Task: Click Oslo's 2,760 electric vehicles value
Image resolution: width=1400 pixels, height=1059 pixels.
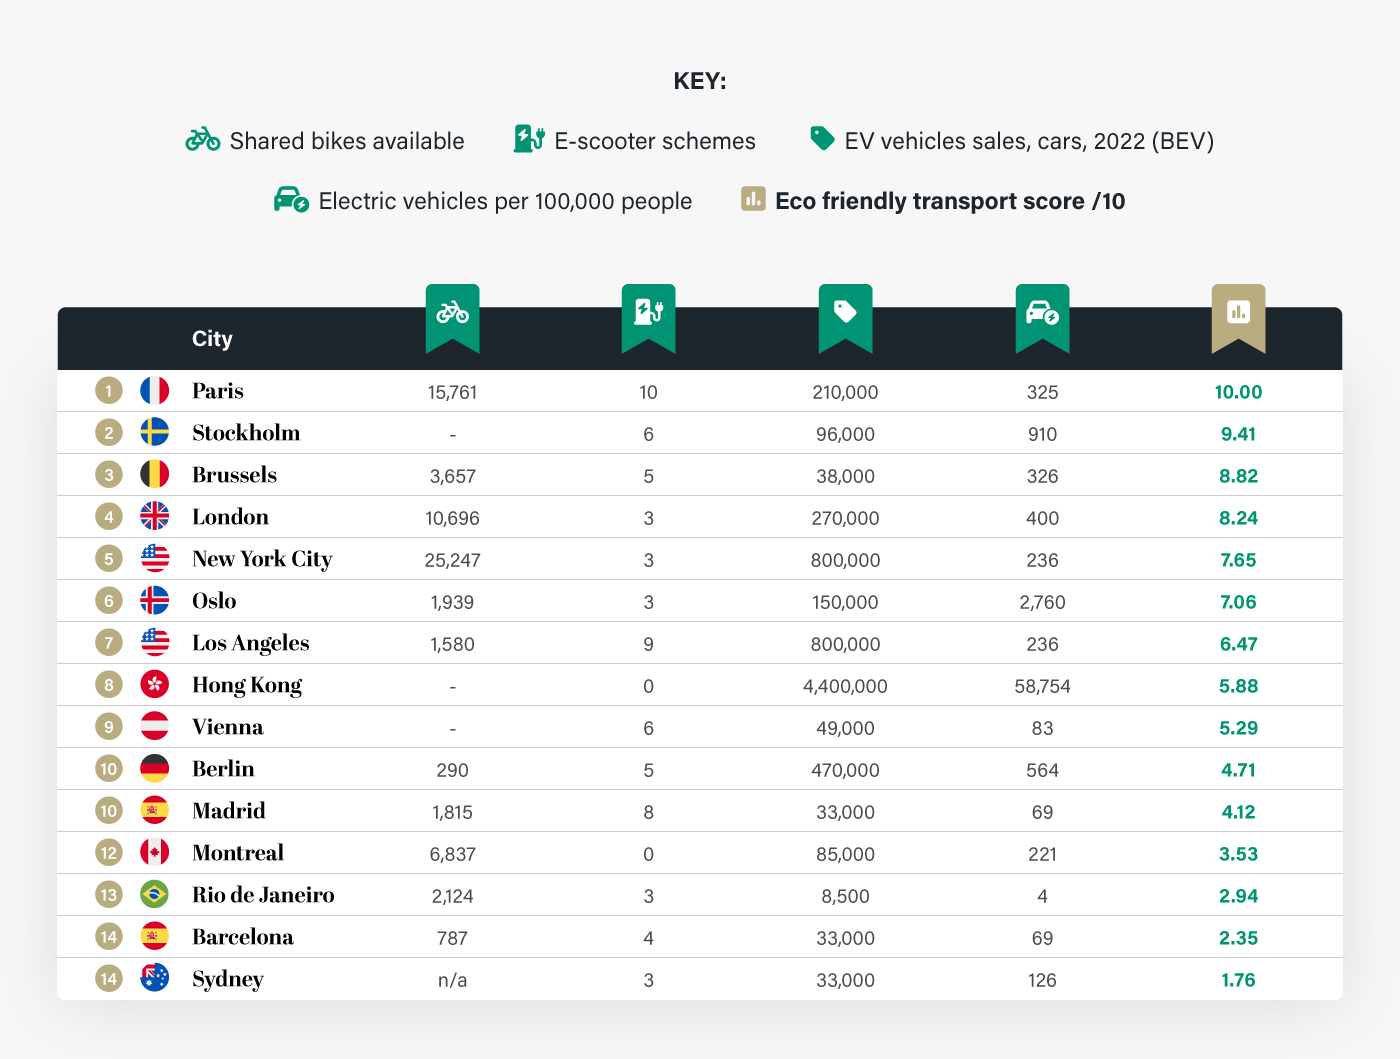Action: tap(1042, 602)
